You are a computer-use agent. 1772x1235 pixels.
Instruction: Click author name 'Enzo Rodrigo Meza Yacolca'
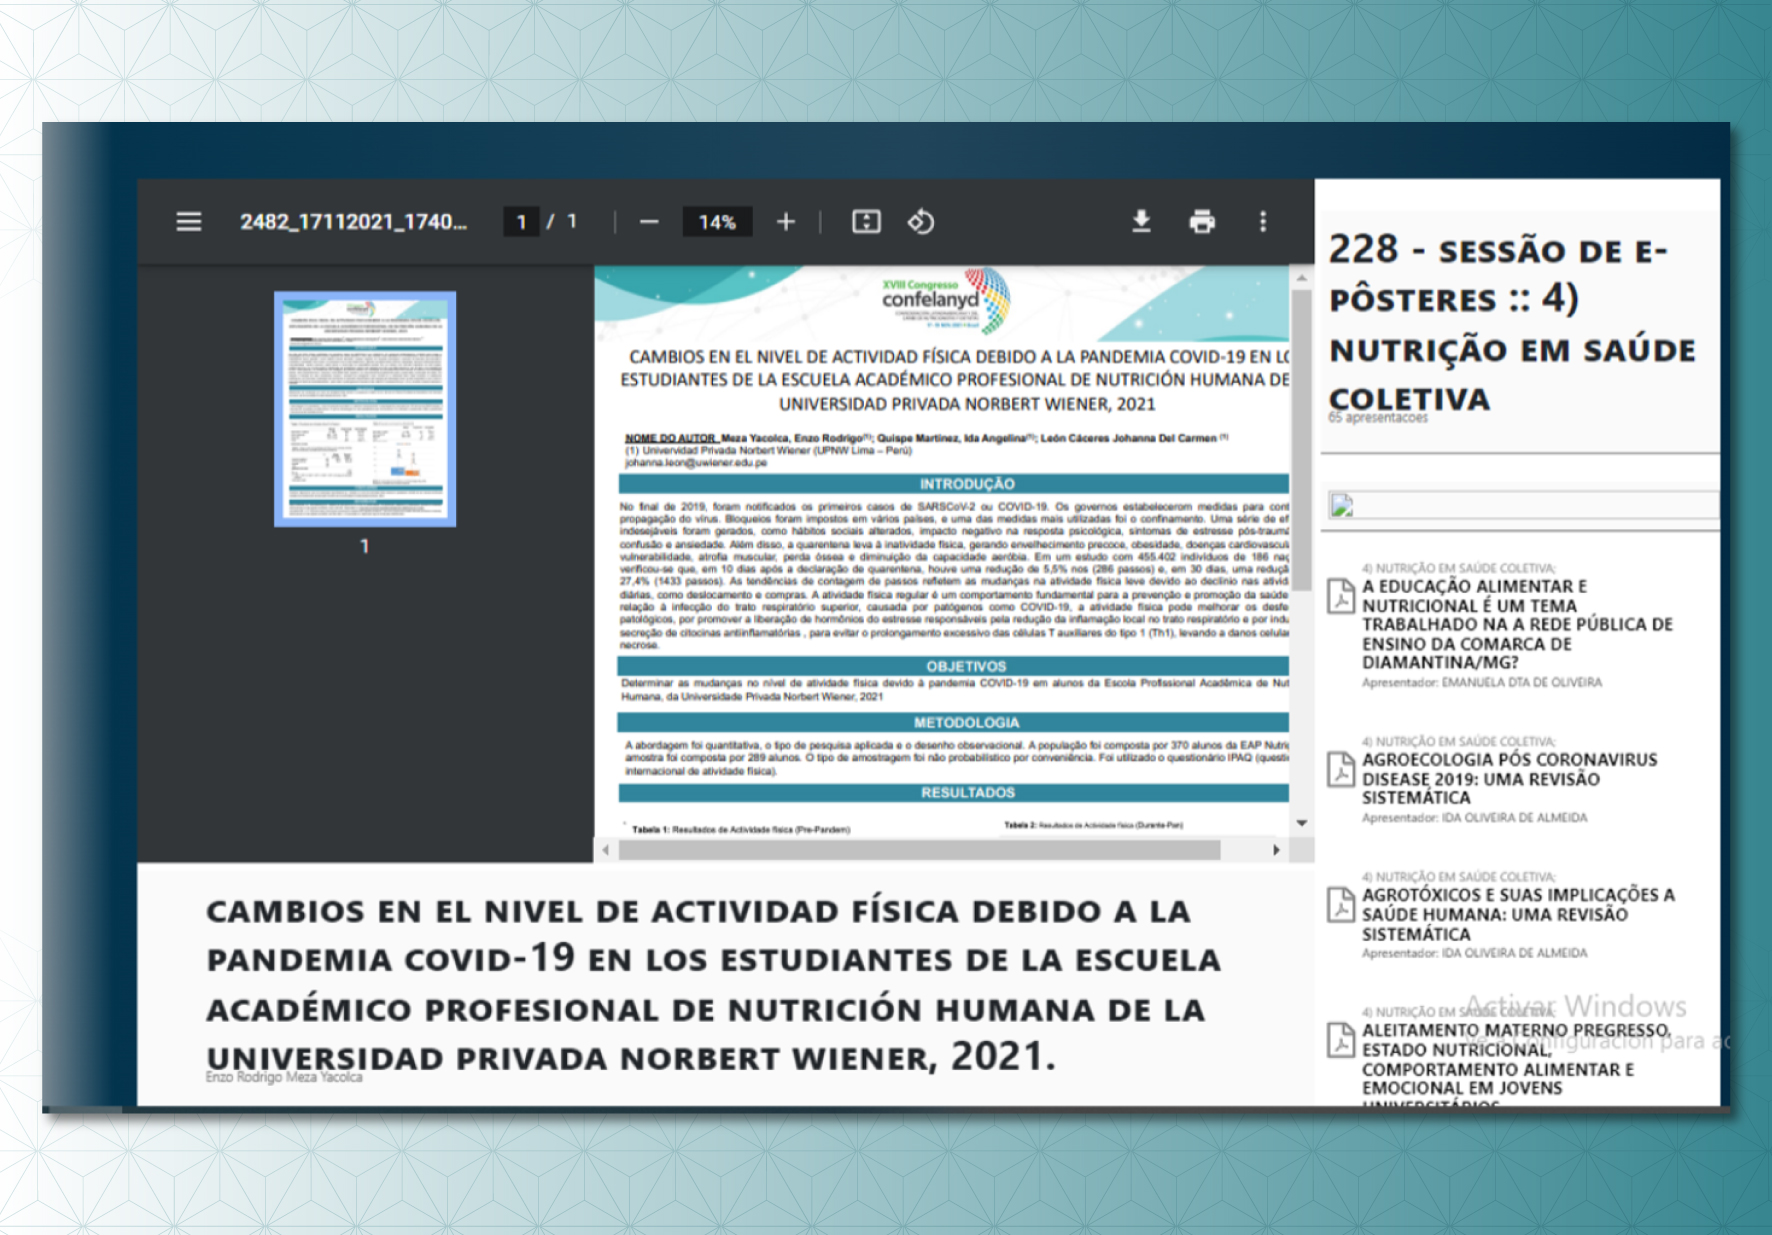point(284,1077)
